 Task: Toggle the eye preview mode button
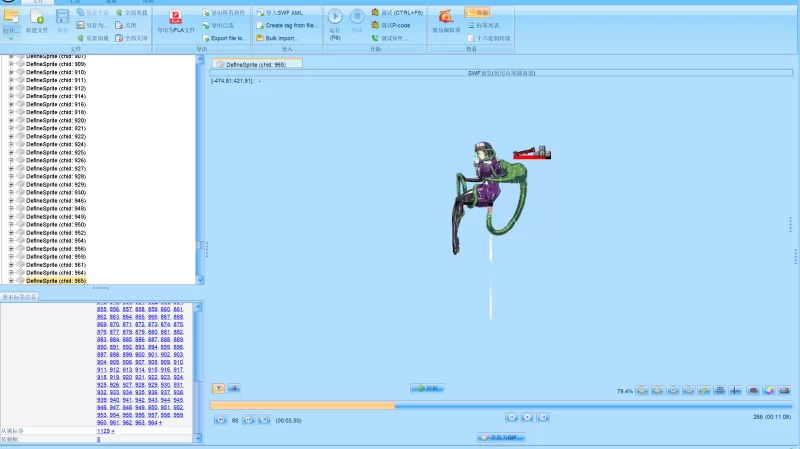218,389
